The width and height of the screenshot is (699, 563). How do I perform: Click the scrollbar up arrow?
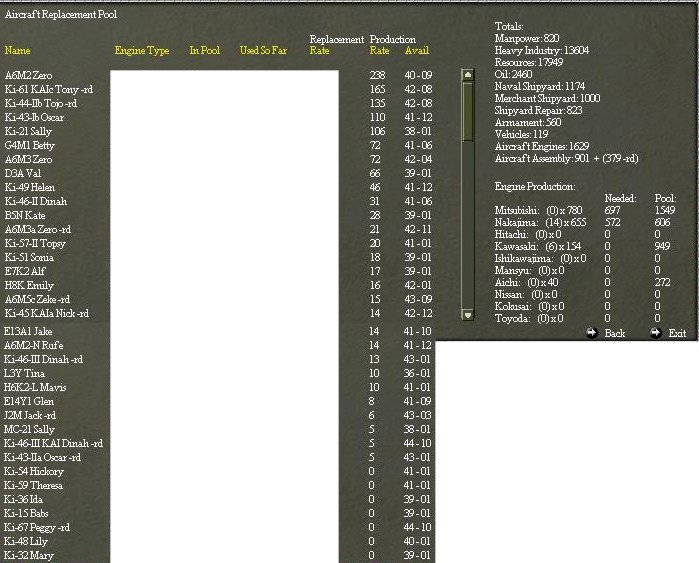[x=468, y=75]
